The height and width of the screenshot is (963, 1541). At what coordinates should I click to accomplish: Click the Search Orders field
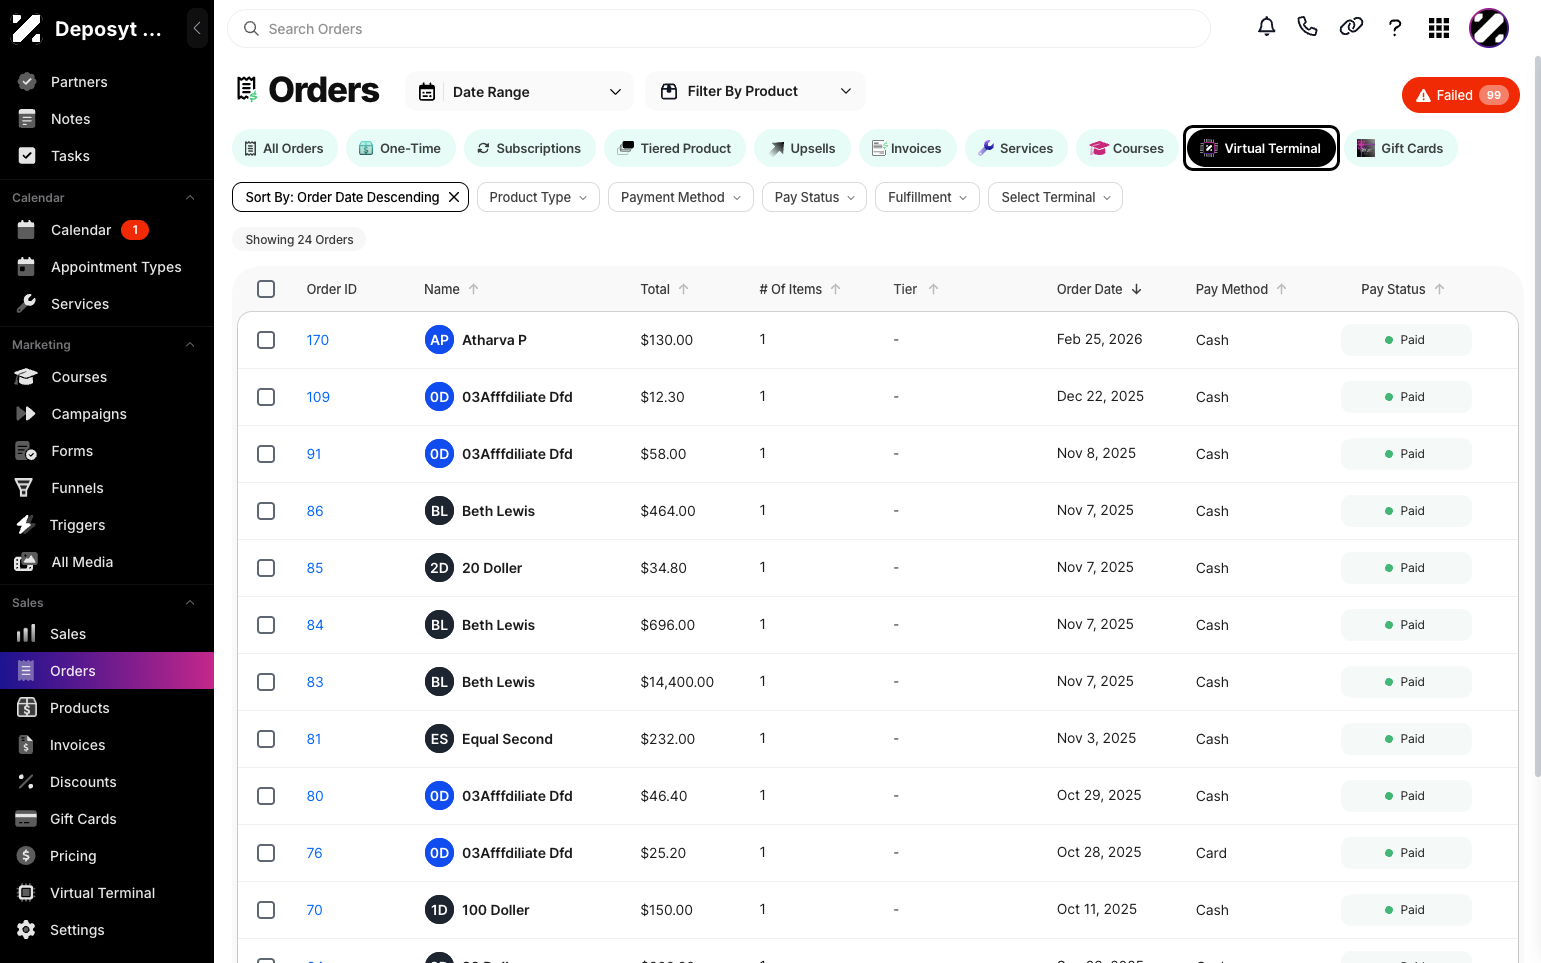tap(719, 29)
